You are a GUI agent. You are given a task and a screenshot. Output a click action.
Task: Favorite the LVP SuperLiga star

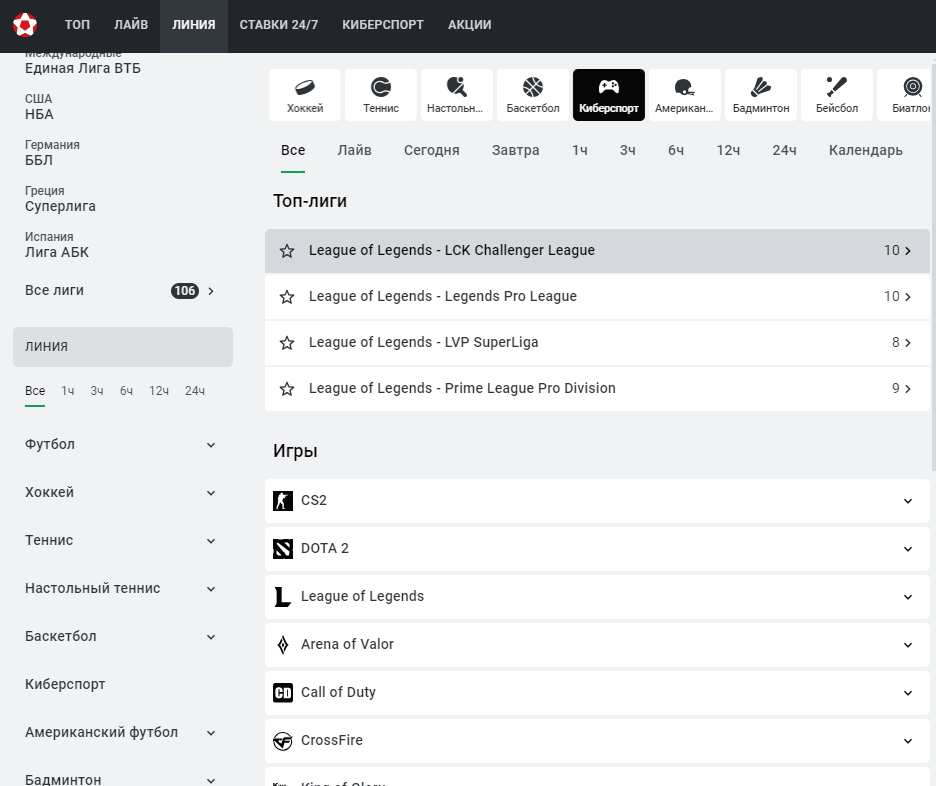click(287, 343)
